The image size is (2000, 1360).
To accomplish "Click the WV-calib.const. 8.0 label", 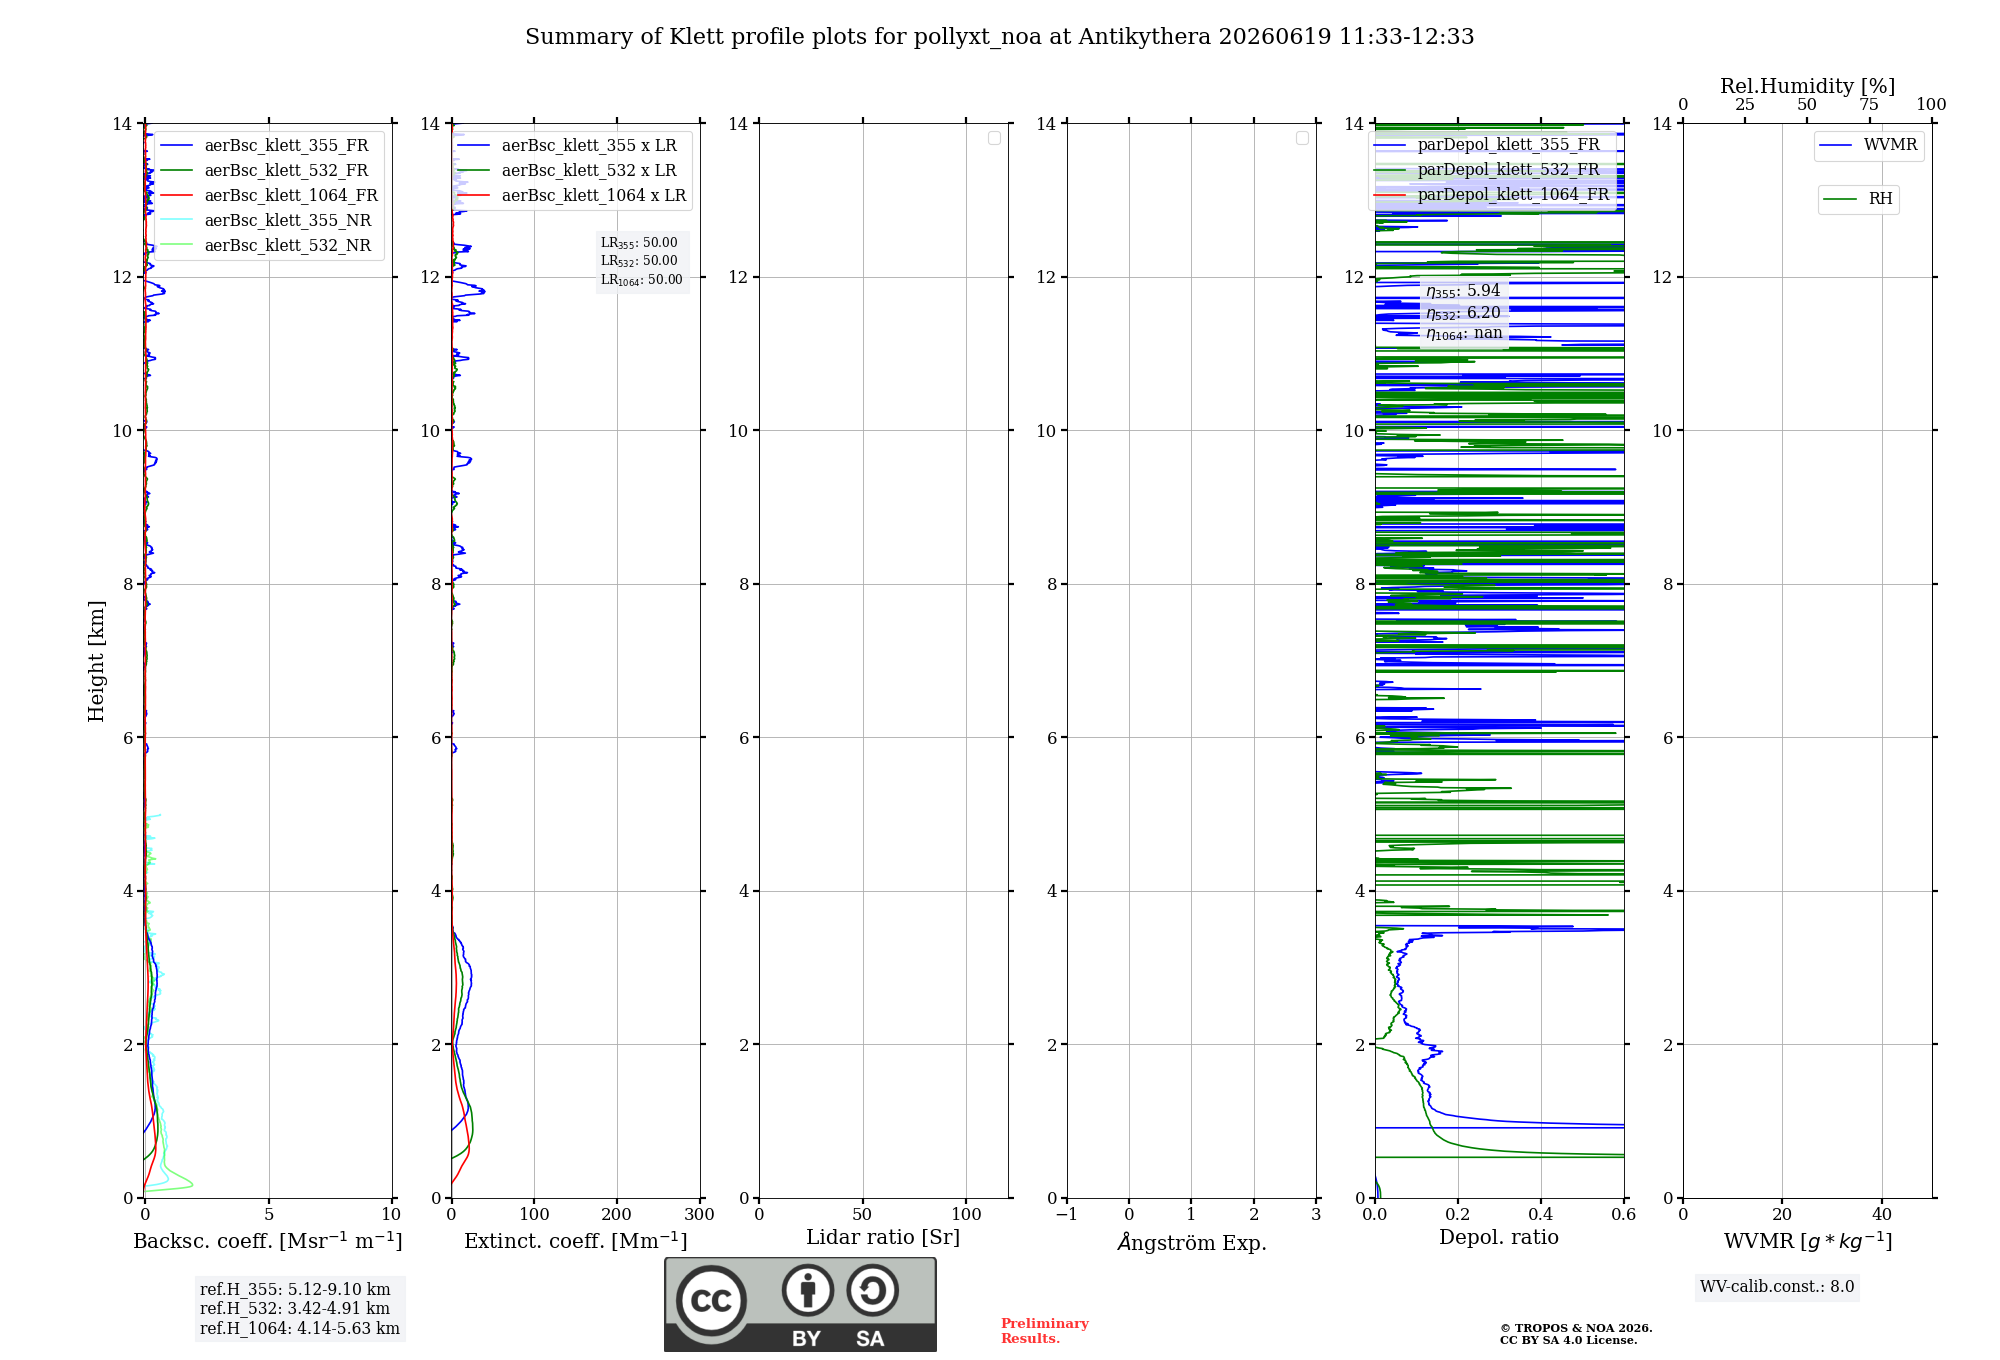I will click(1777, 1287).
